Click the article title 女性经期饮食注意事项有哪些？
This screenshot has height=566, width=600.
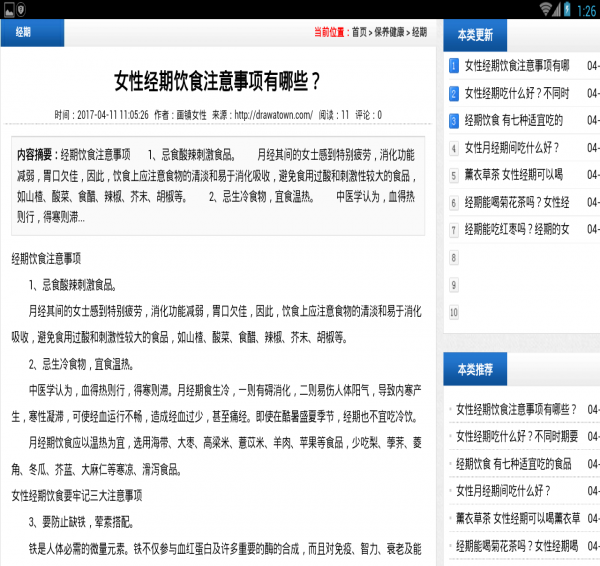217,82
